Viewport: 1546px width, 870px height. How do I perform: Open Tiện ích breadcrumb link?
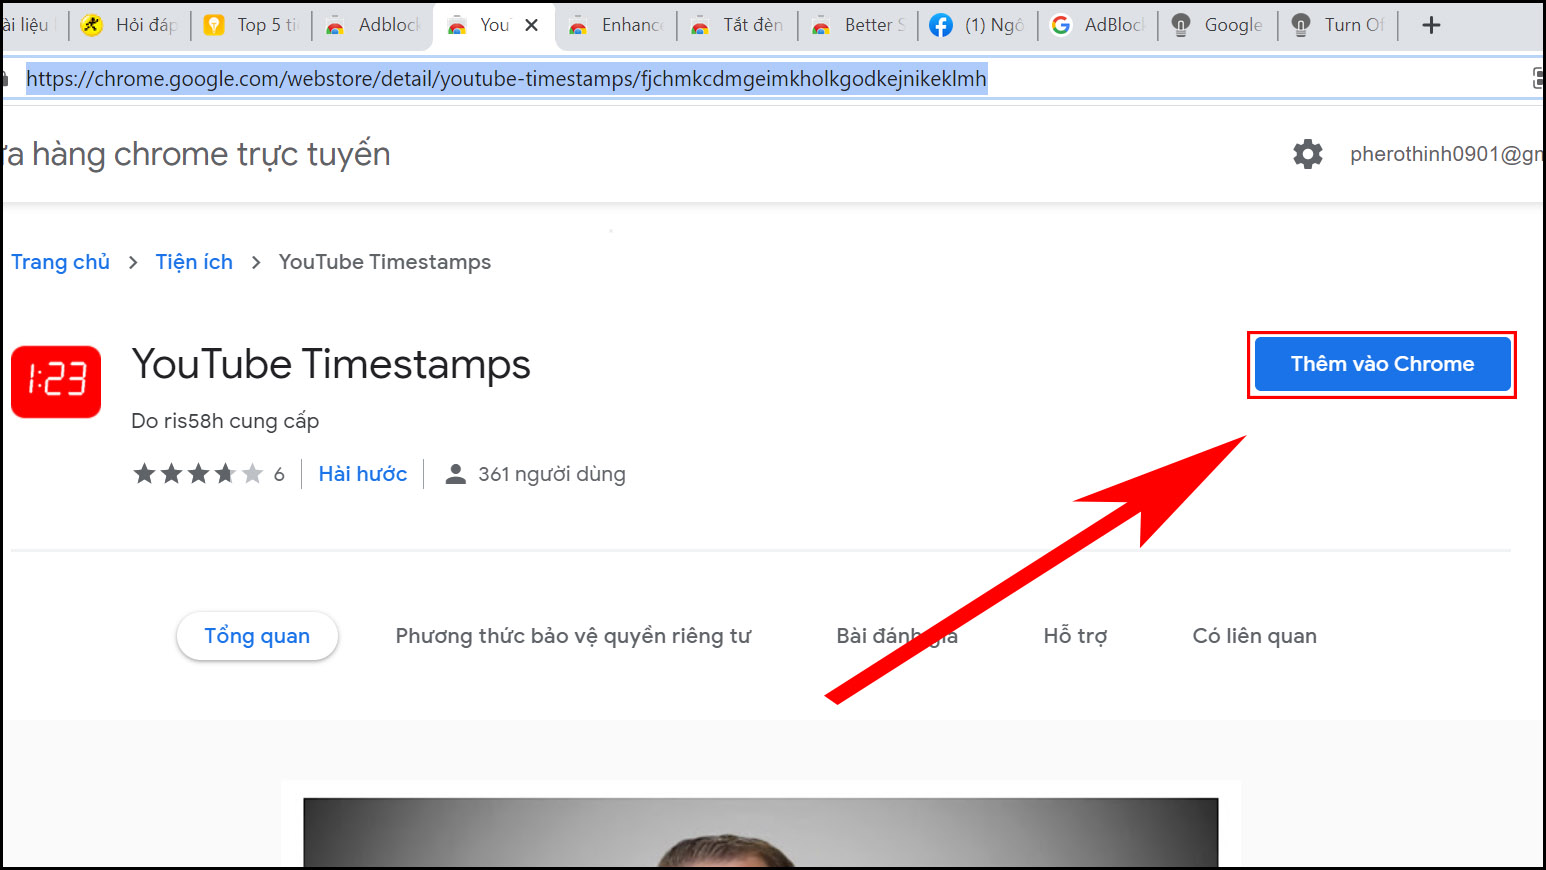194,262
